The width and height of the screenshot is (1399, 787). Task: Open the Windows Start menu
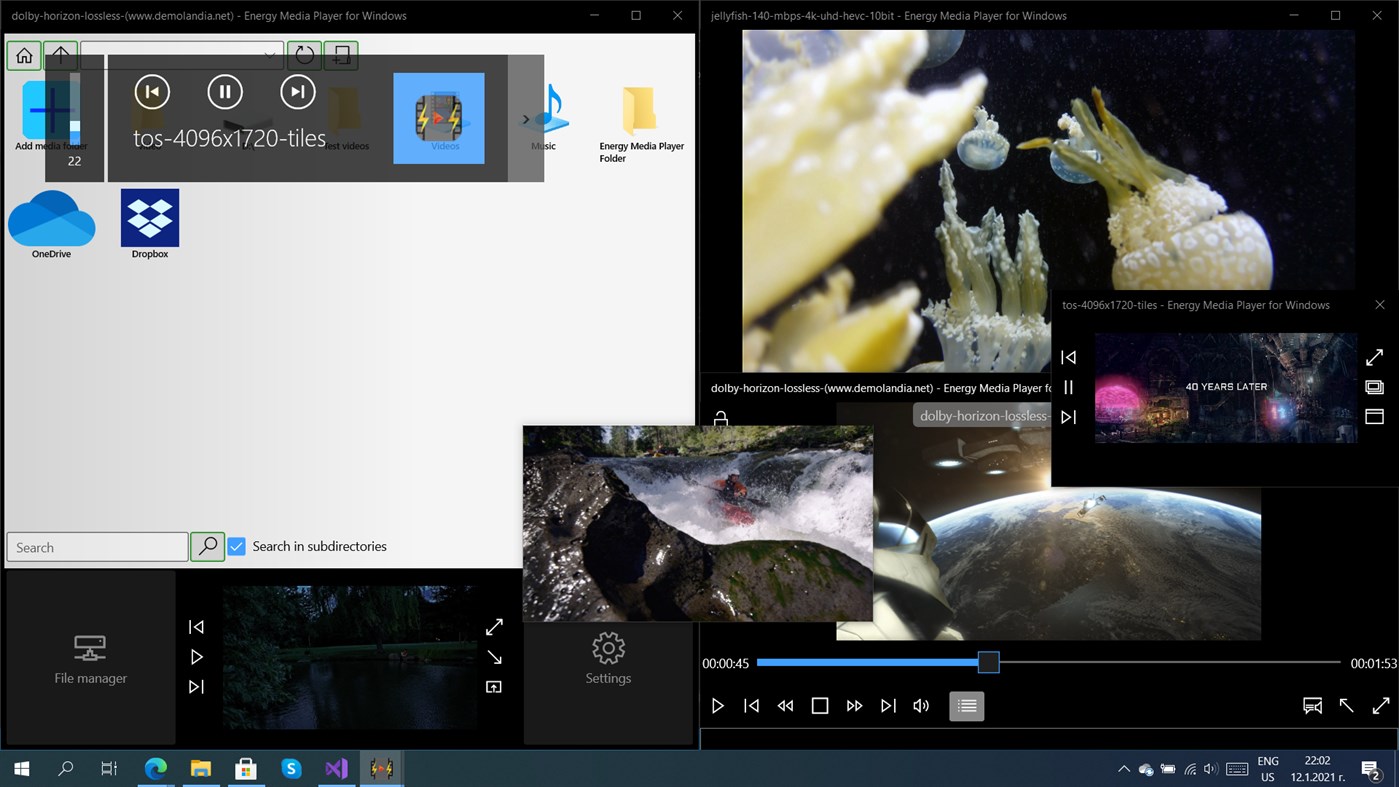[20, 769]
